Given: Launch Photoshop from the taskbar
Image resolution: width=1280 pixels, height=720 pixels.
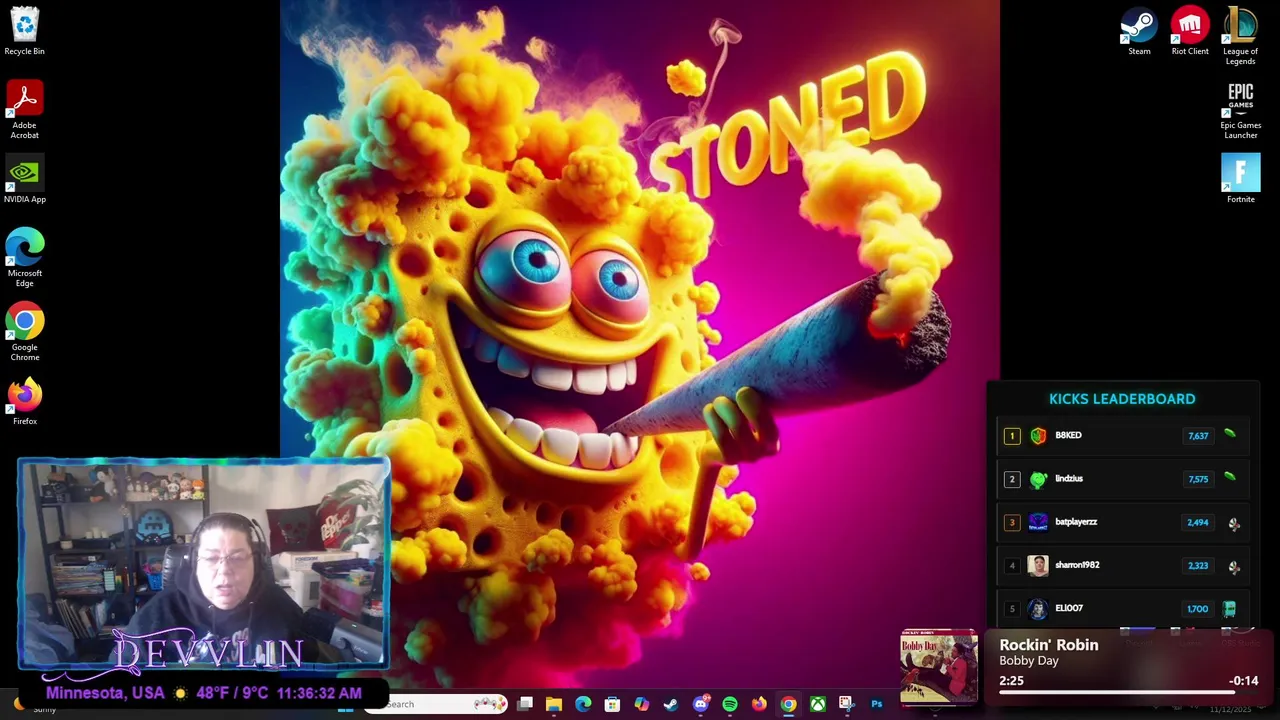Looking at the screenshot, I should [x=876, y=704].
